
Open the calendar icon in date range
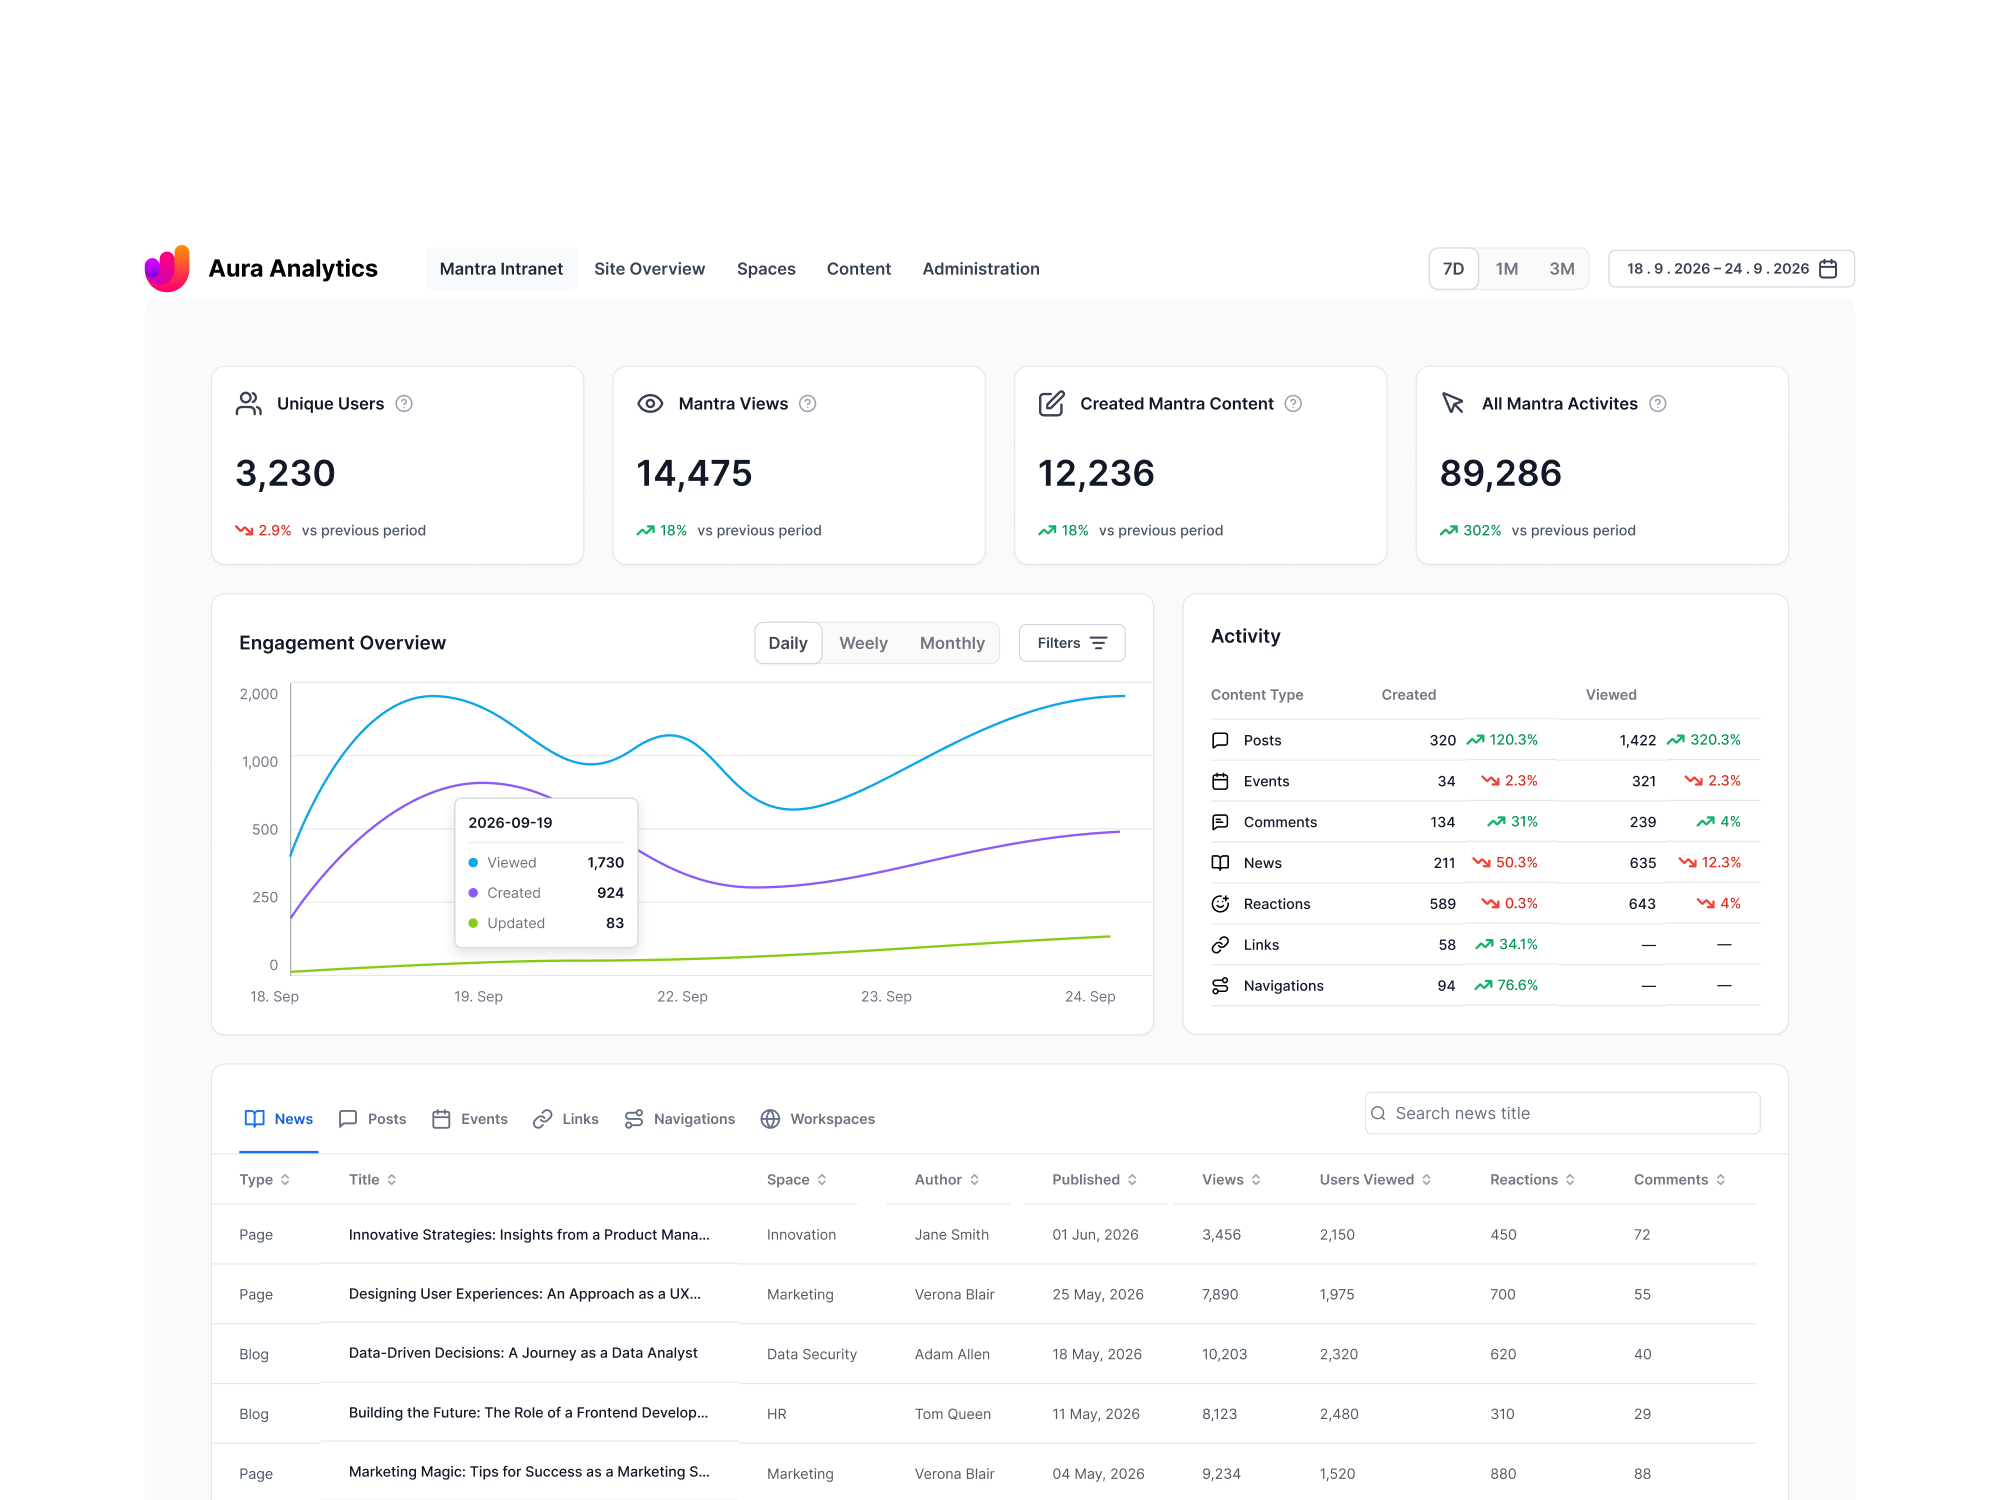click(1828, 269)
